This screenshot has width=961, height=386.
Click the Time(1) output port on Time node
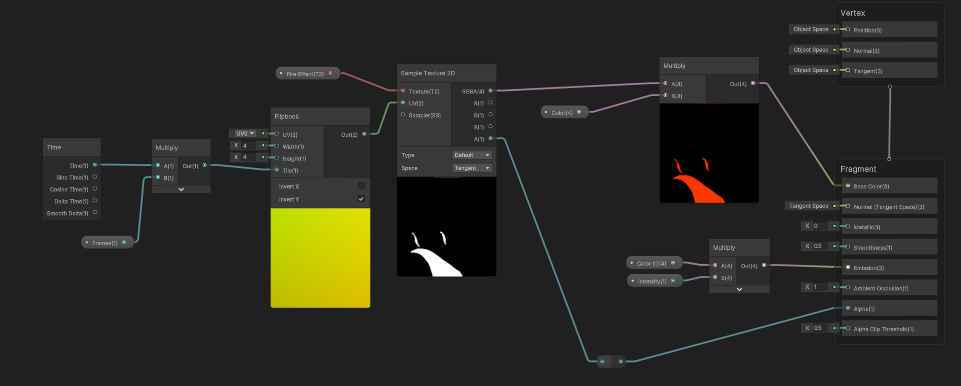tap(94, 165)
